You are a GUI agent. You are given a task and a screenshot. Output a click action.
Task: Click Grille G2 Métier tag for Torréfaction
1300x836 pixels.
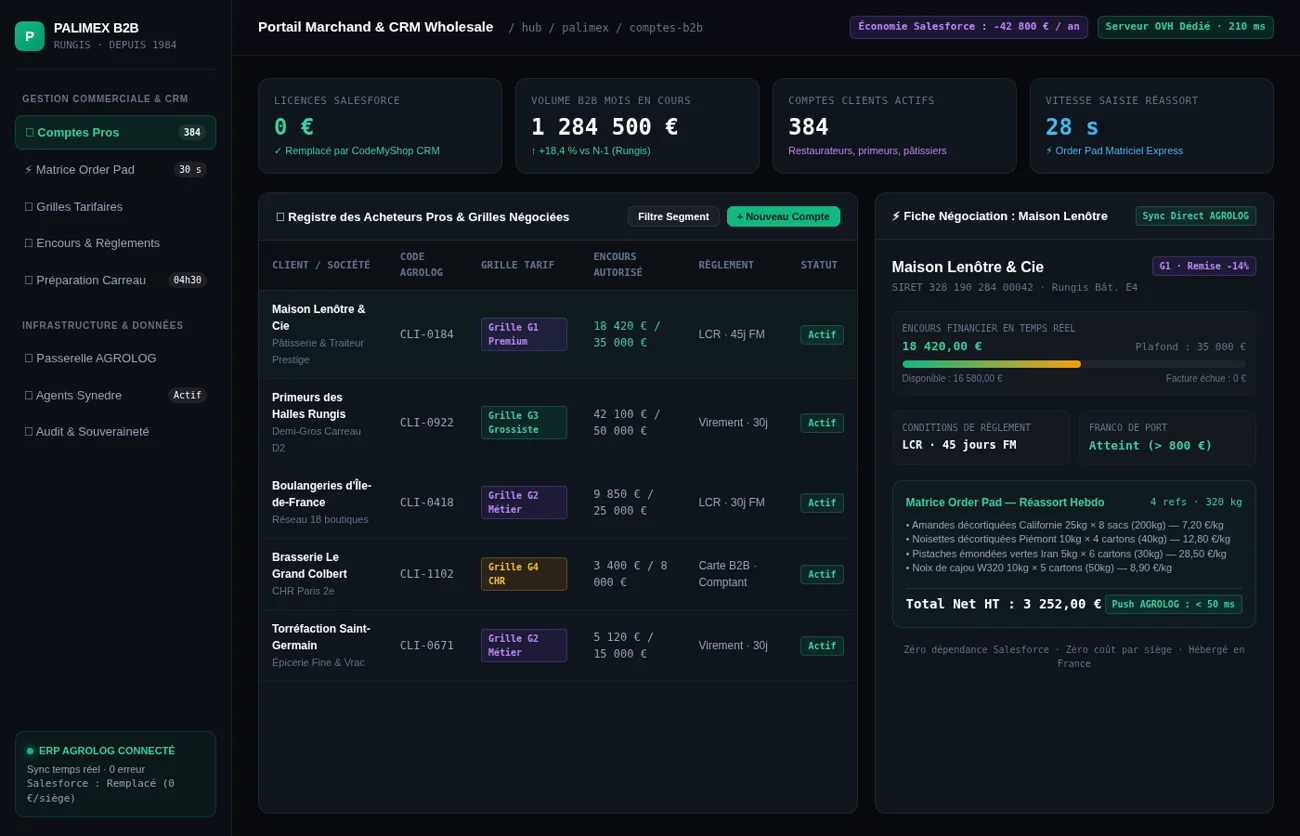click(524, 646)
